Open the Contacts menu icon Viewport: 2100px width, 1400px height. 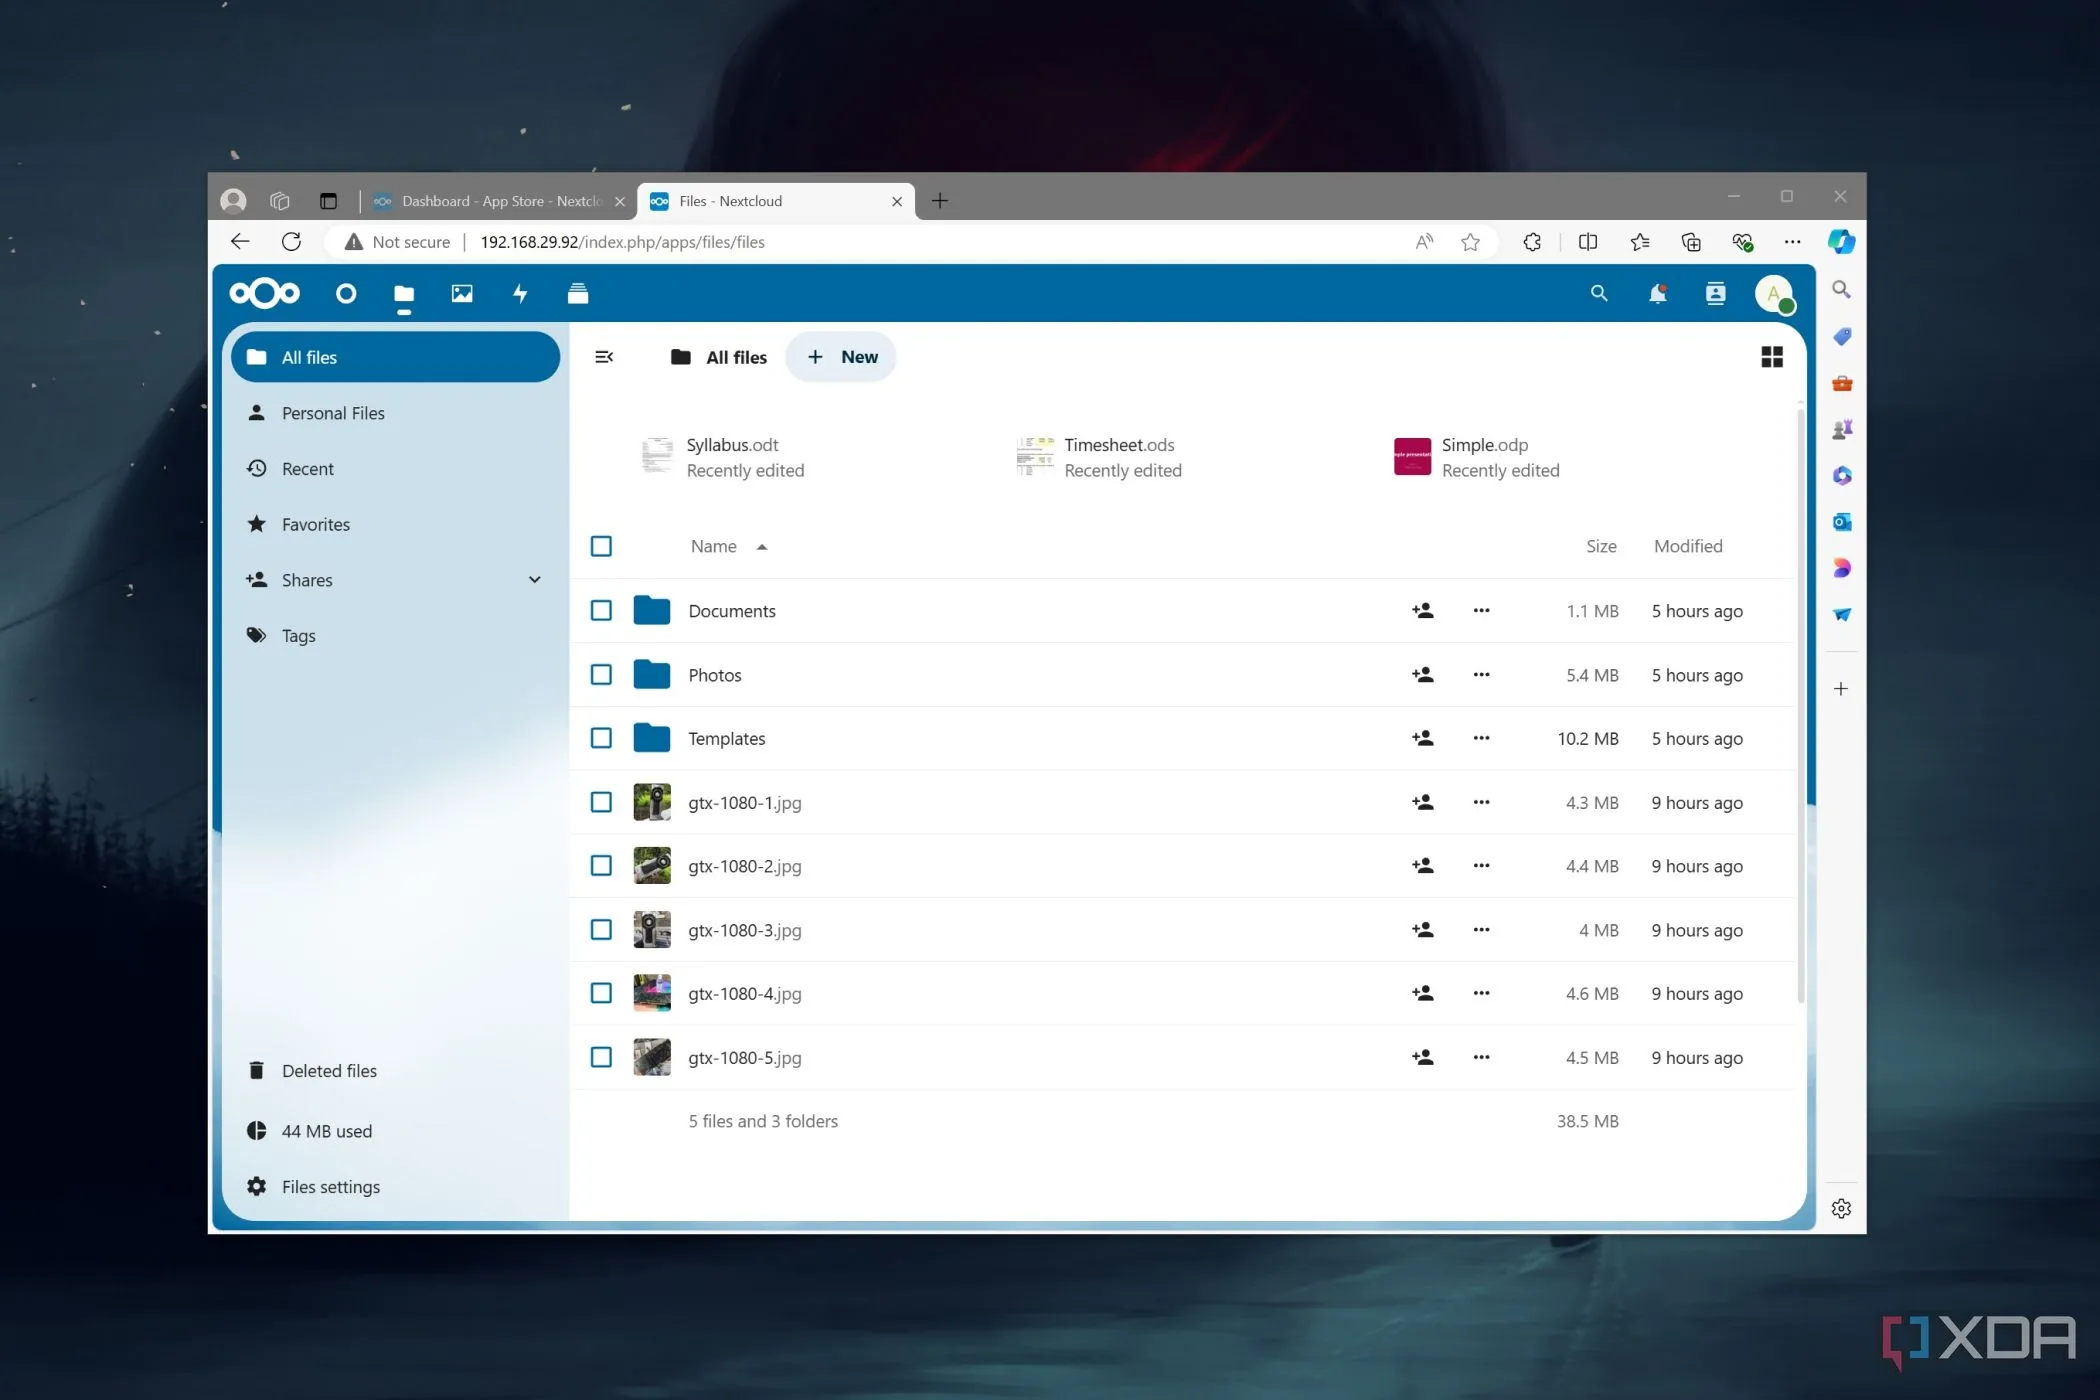(1715, 293)
